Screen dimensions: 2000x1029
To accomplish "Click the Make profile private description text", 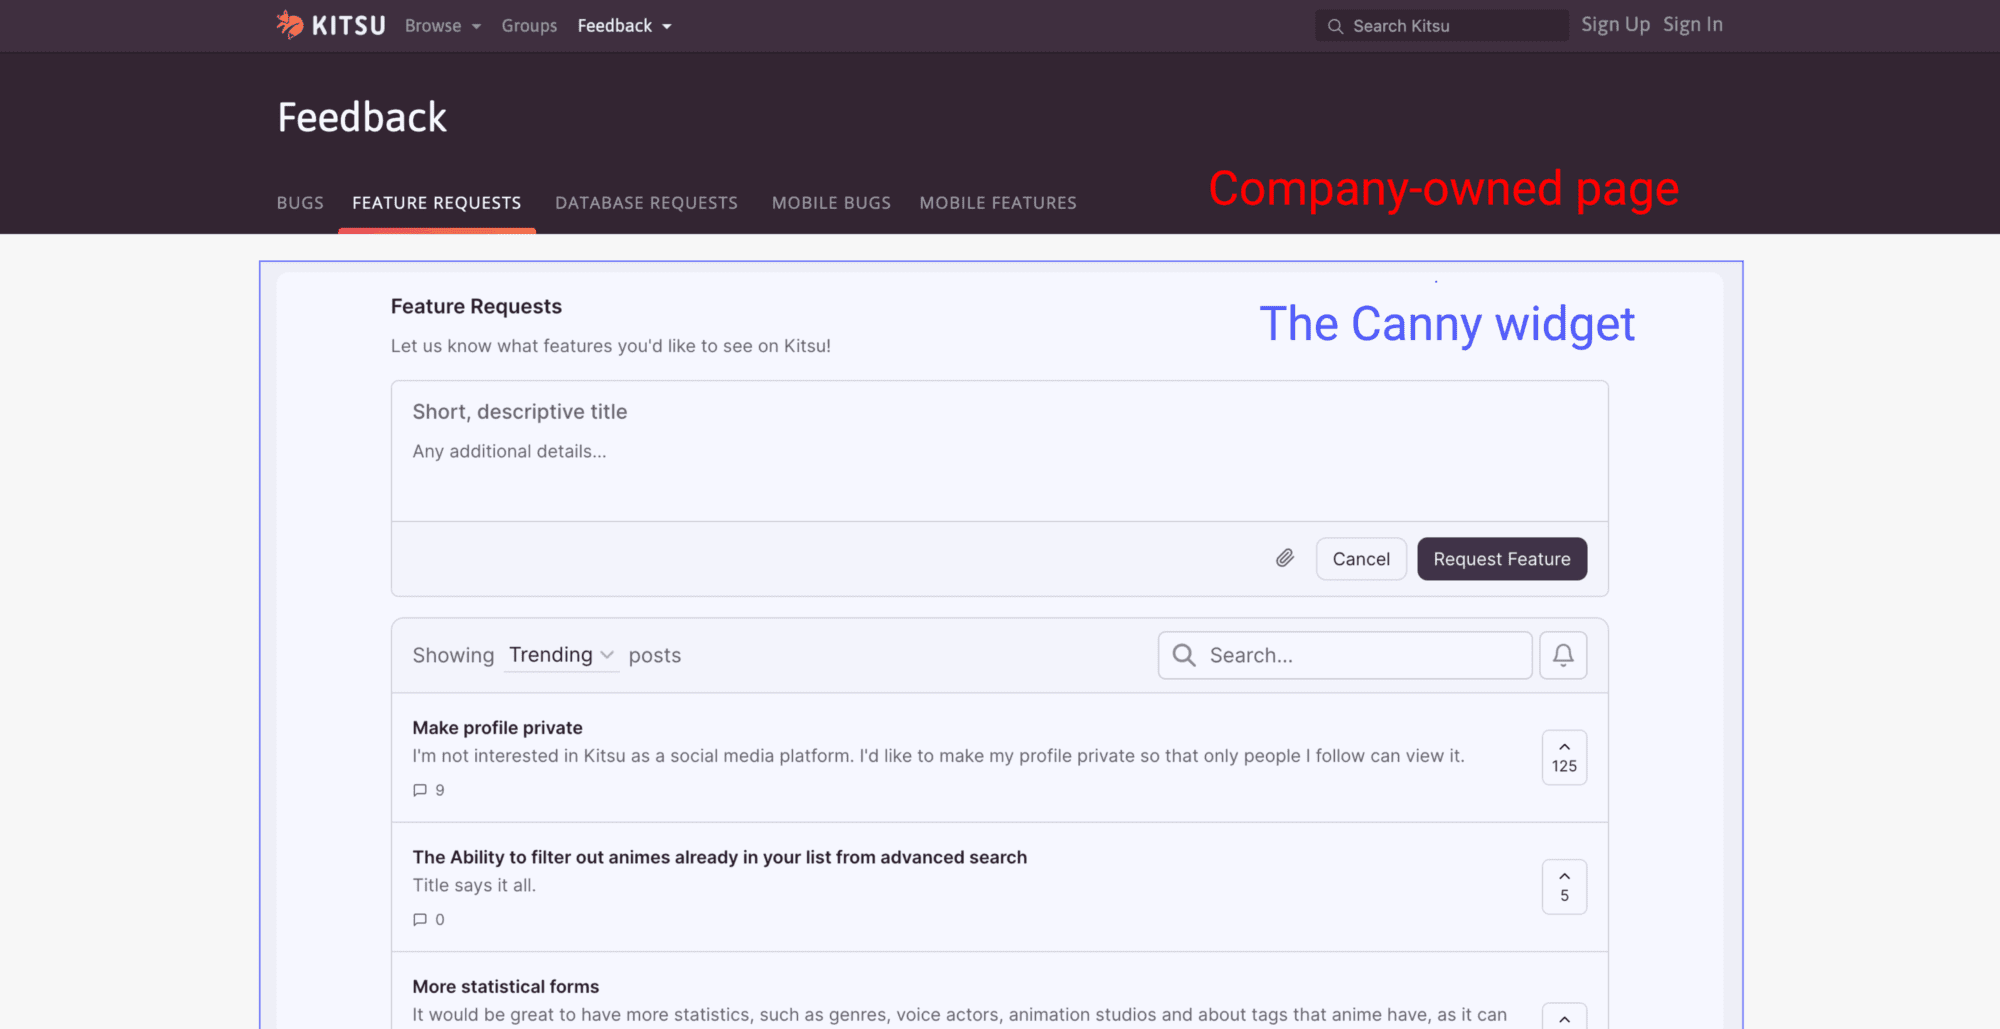I will (938, 756).
